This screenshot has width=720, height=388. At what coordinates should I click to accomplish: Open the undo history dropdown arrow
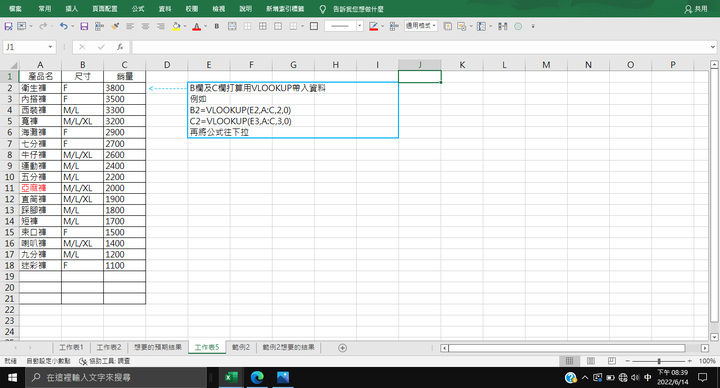(73, 26)
